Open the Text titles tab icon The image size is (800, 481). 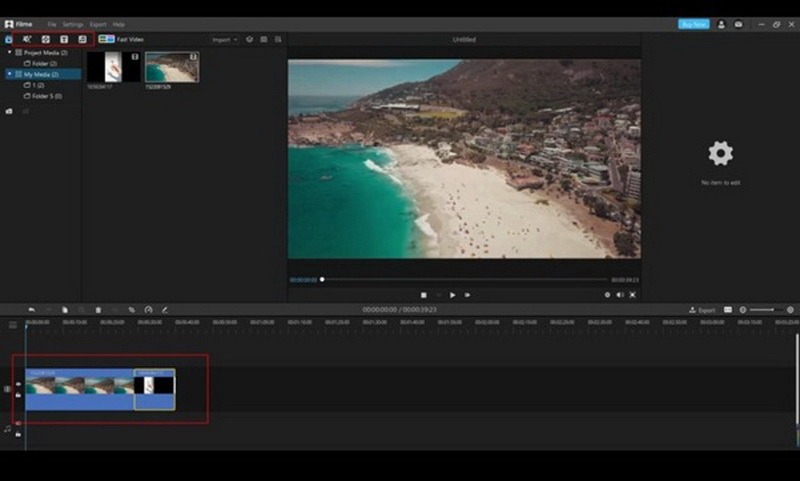click(x=64, y=39)
